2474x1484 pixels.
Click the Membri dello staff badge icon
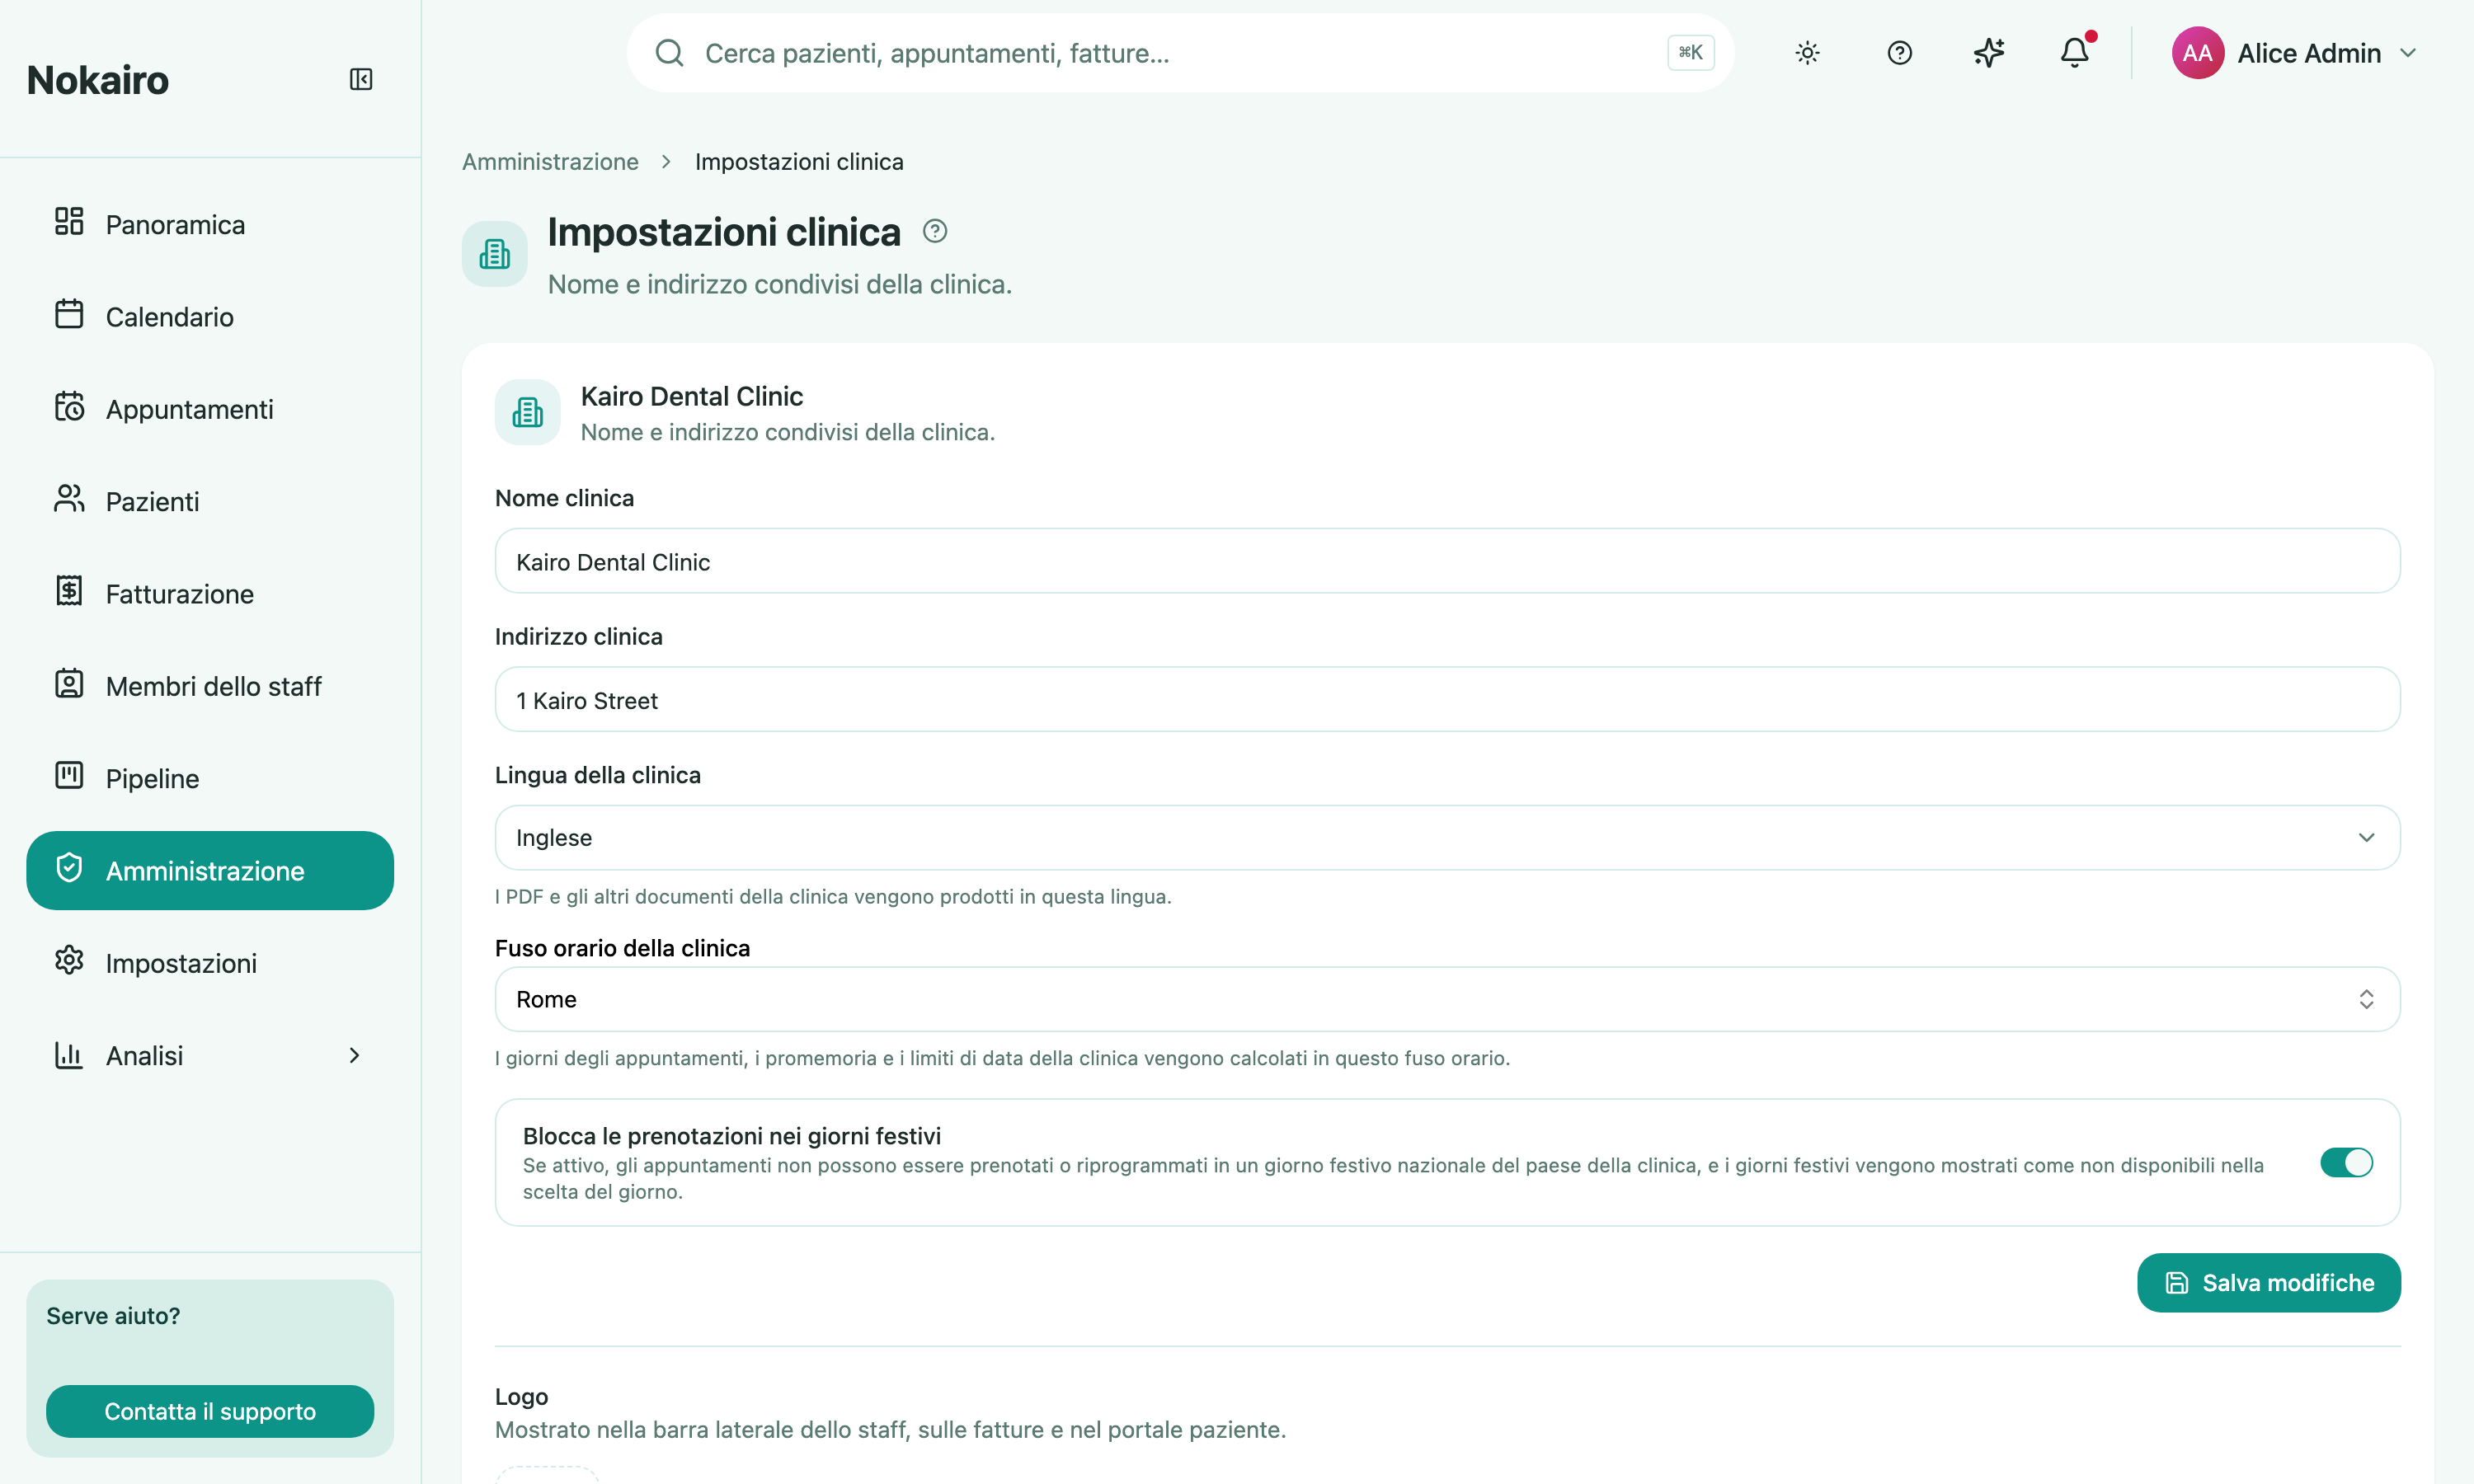click(69, 683)
